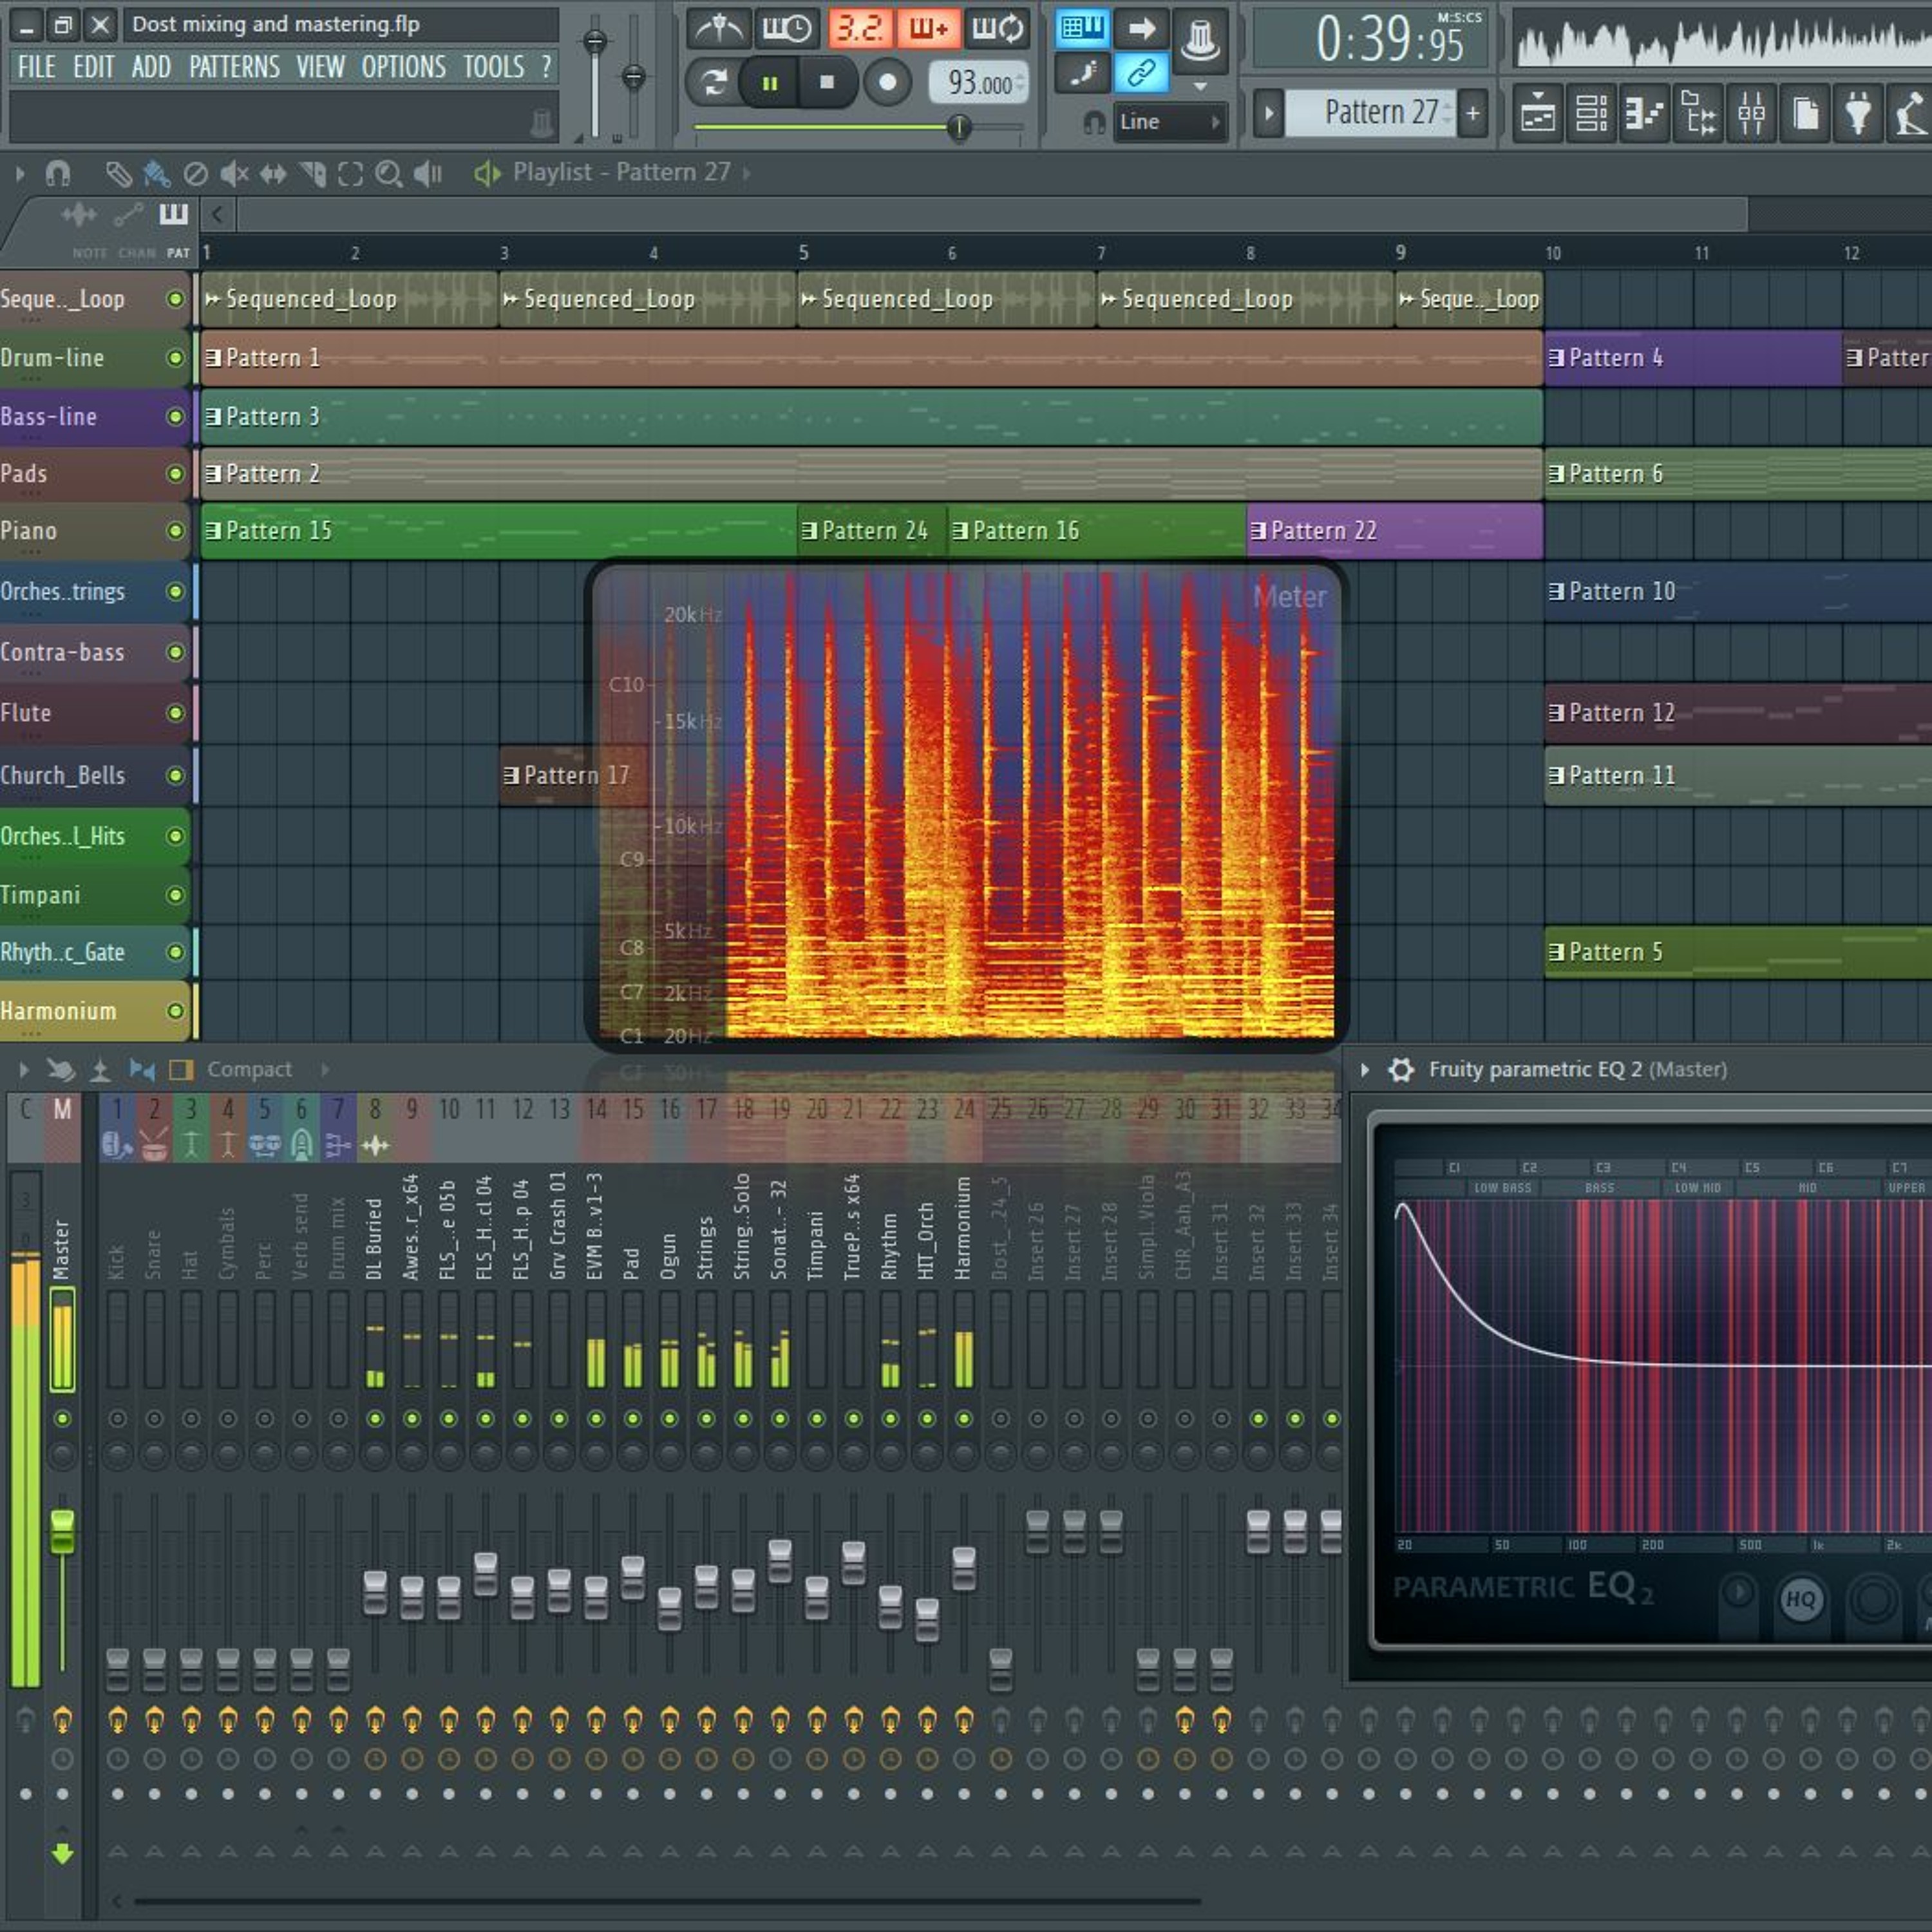Open the Channel rack icon
This screenshot has height=1932, width=1932.
click(x=1591, y=113)
